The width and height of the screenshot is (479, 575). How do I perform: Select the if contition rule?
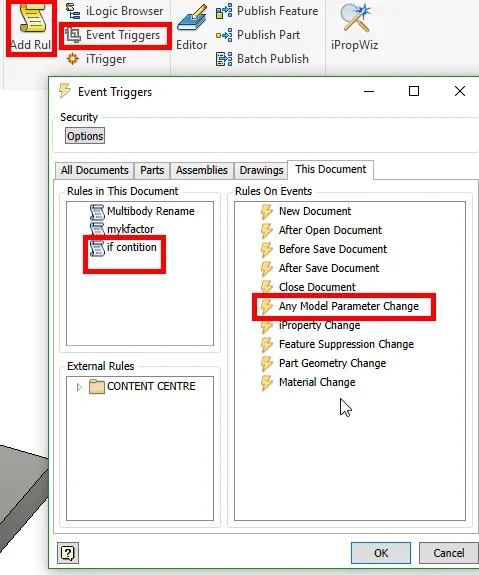[123, 248]
